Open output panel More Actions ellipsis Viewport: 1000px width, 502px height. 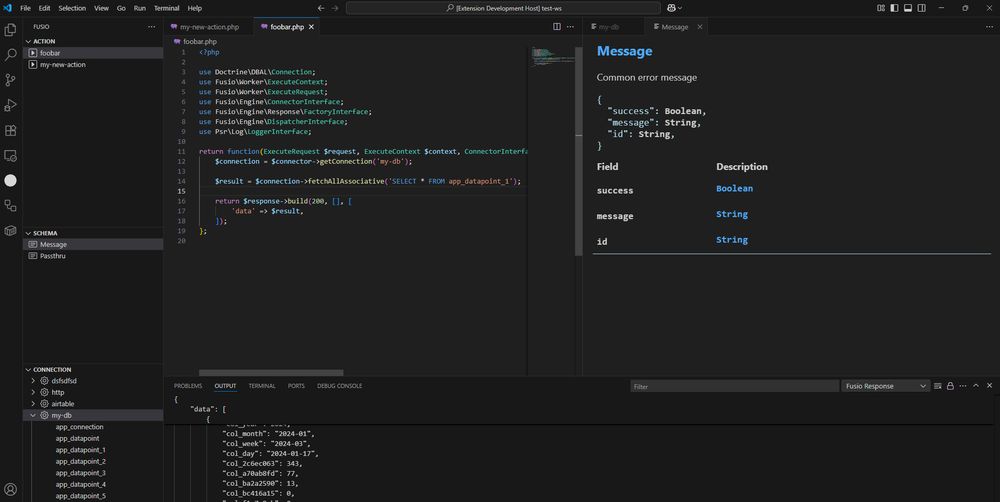coord(963,386)
